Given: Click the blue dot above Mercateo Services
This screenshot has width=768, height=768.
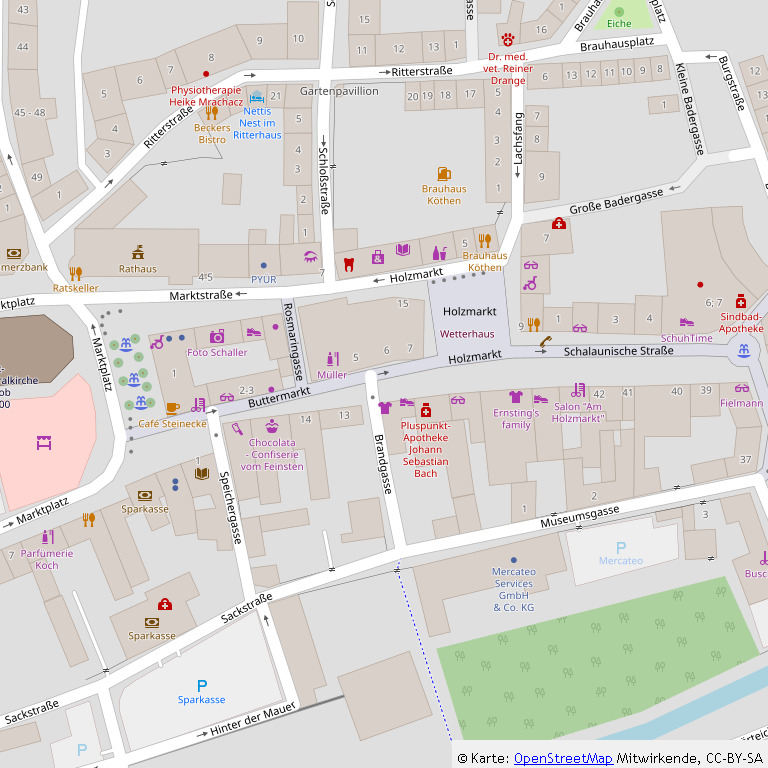Looking at the screenshot, I should pyautogui.click(x=514, y=560).
